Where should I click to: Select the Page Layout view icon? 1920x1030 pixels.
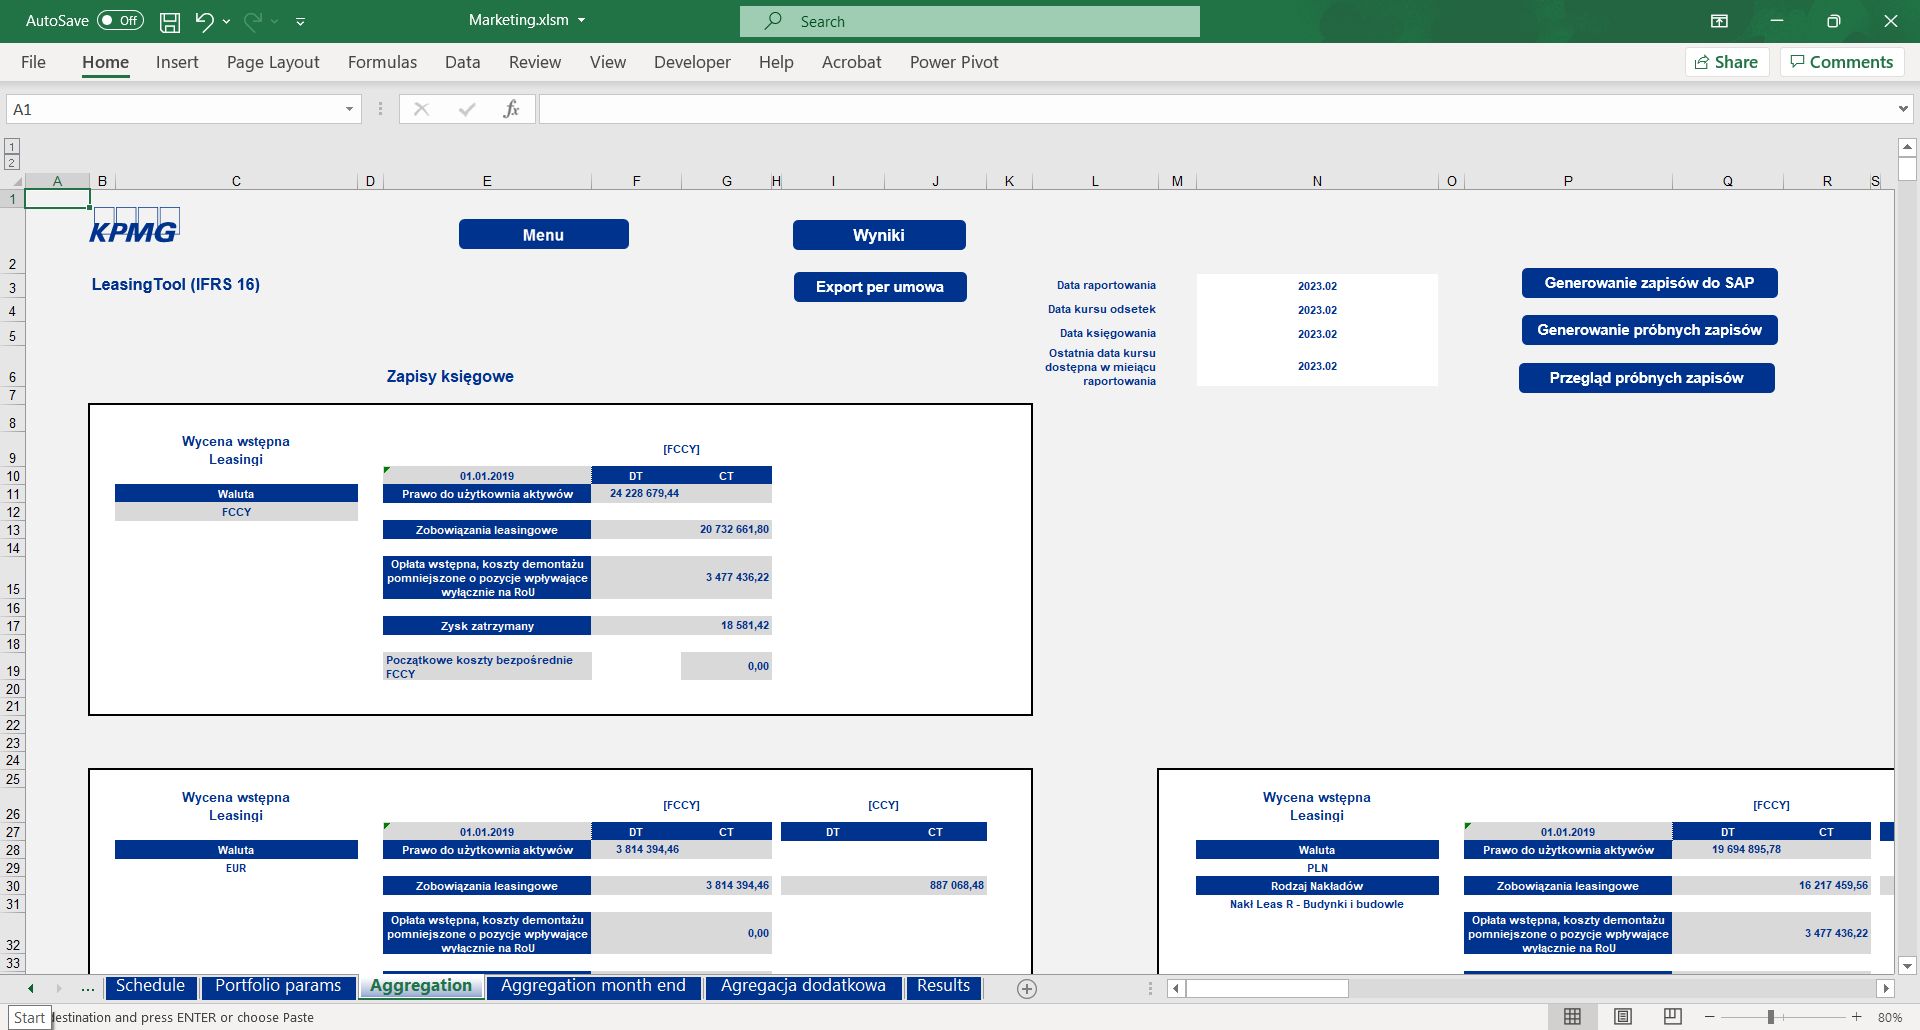coord(1622,1016)
